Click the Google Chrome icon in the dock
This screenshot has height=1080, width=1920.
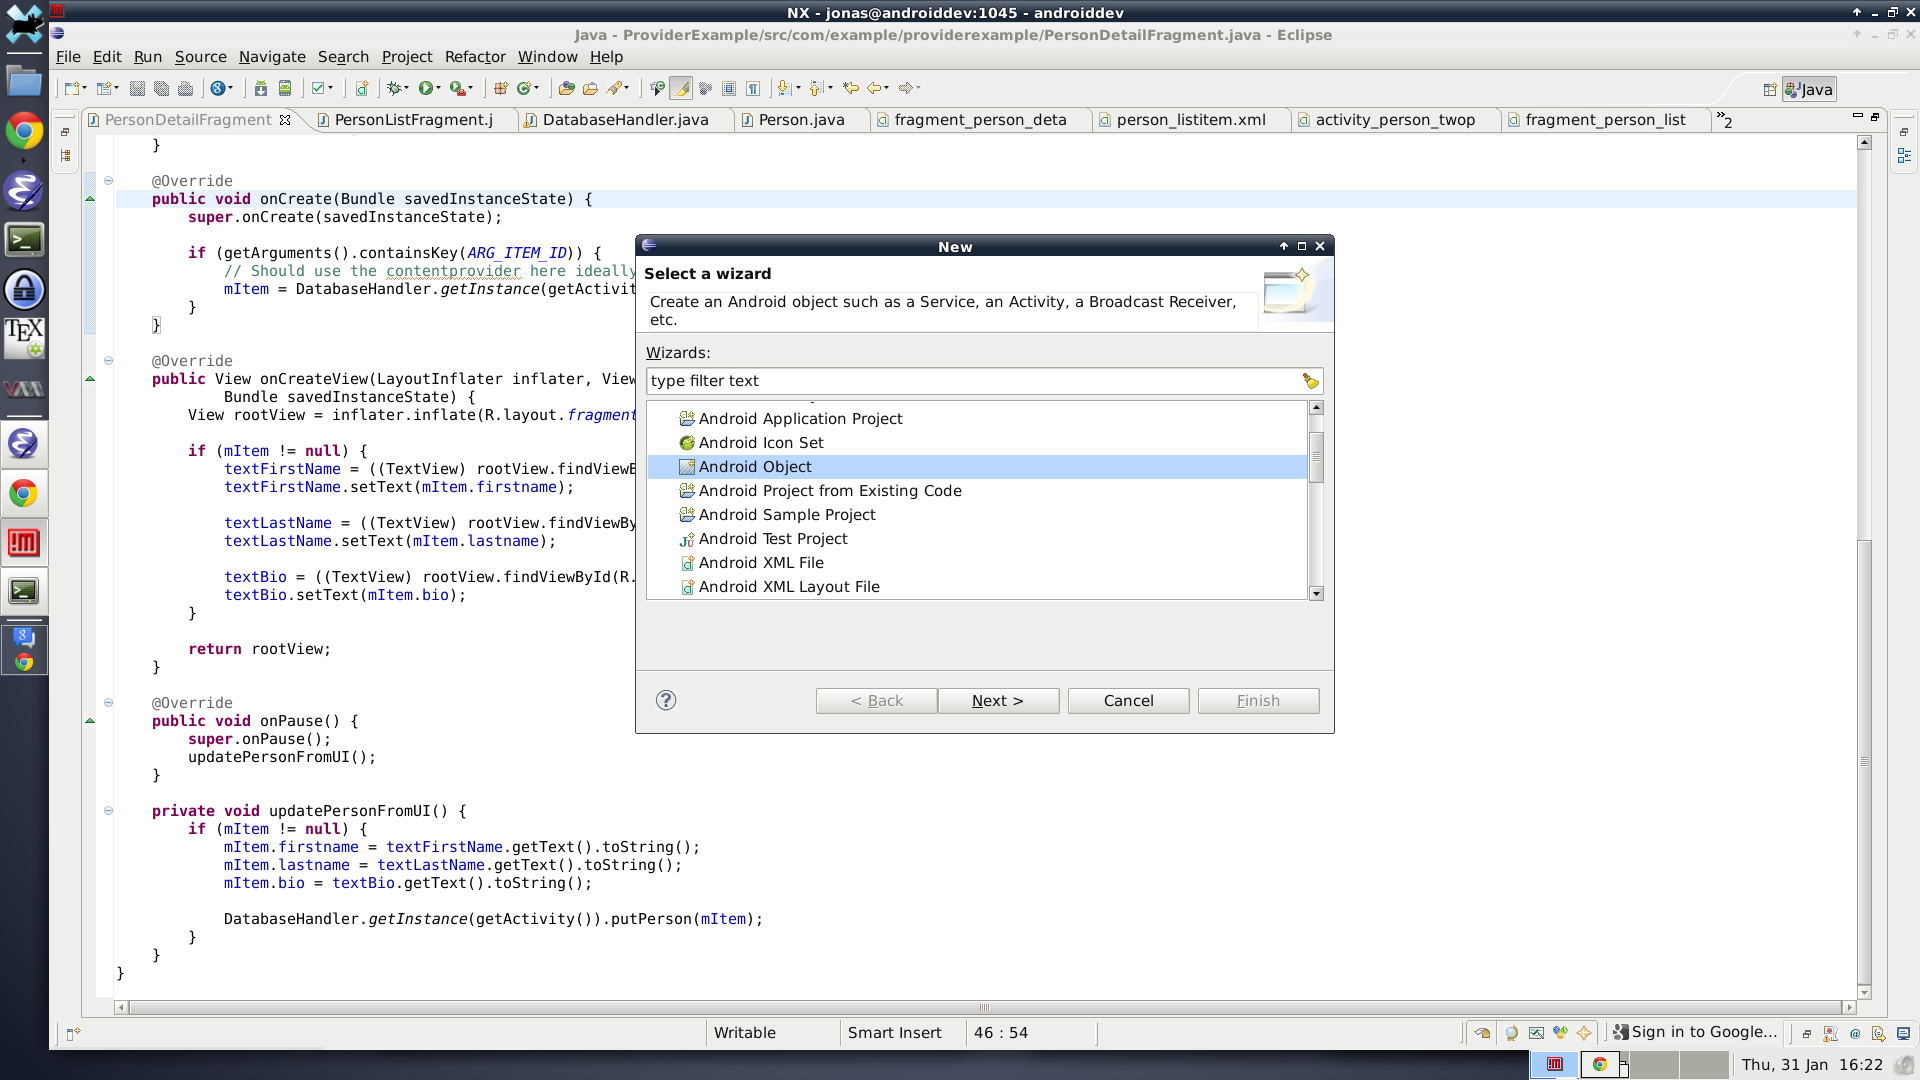coord(24,130)
